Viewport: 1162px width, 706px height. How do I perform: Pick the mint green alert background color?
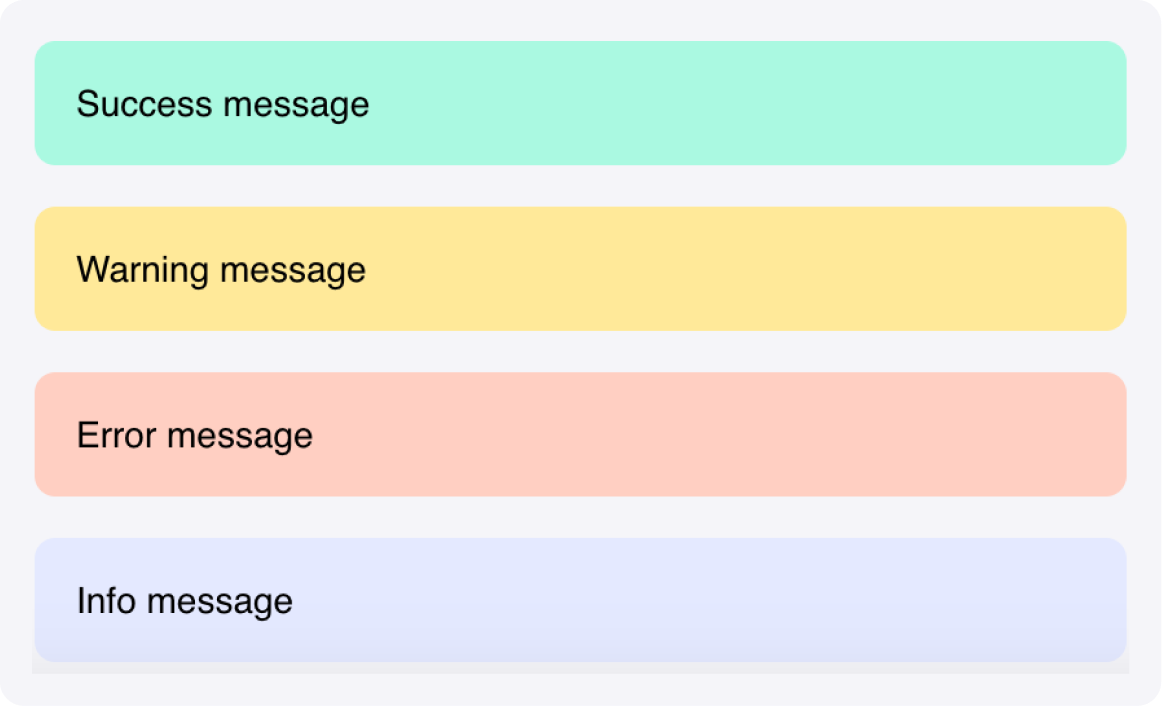coord(580,103)
